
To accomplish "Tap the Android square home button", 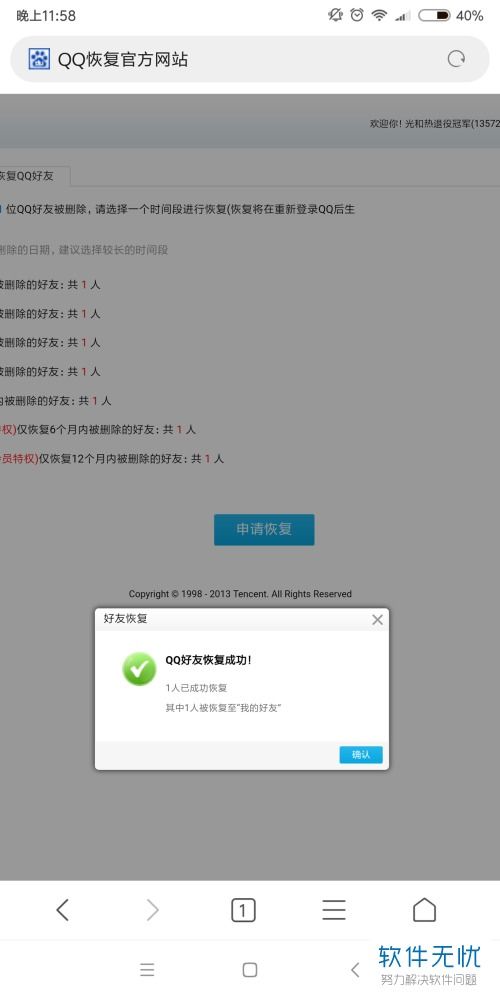I will pos(250,970).
